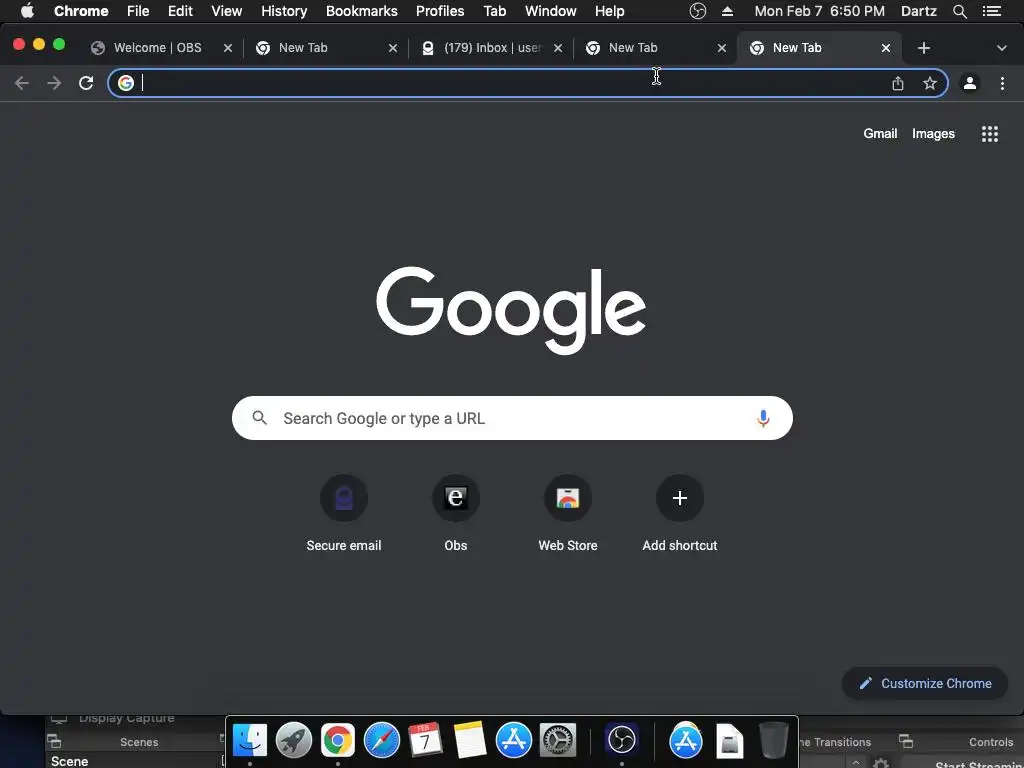Open Safari from the dock
Viewport: 1024px width, 768px height.
pos(381,741)
